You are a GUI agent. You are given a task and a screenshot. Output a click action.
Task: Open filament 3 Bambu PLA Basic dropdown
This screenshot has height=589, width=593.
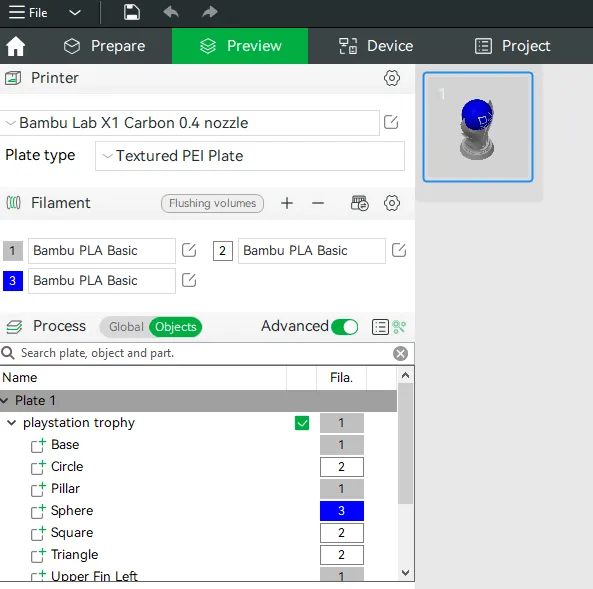(x=102, y=281)
